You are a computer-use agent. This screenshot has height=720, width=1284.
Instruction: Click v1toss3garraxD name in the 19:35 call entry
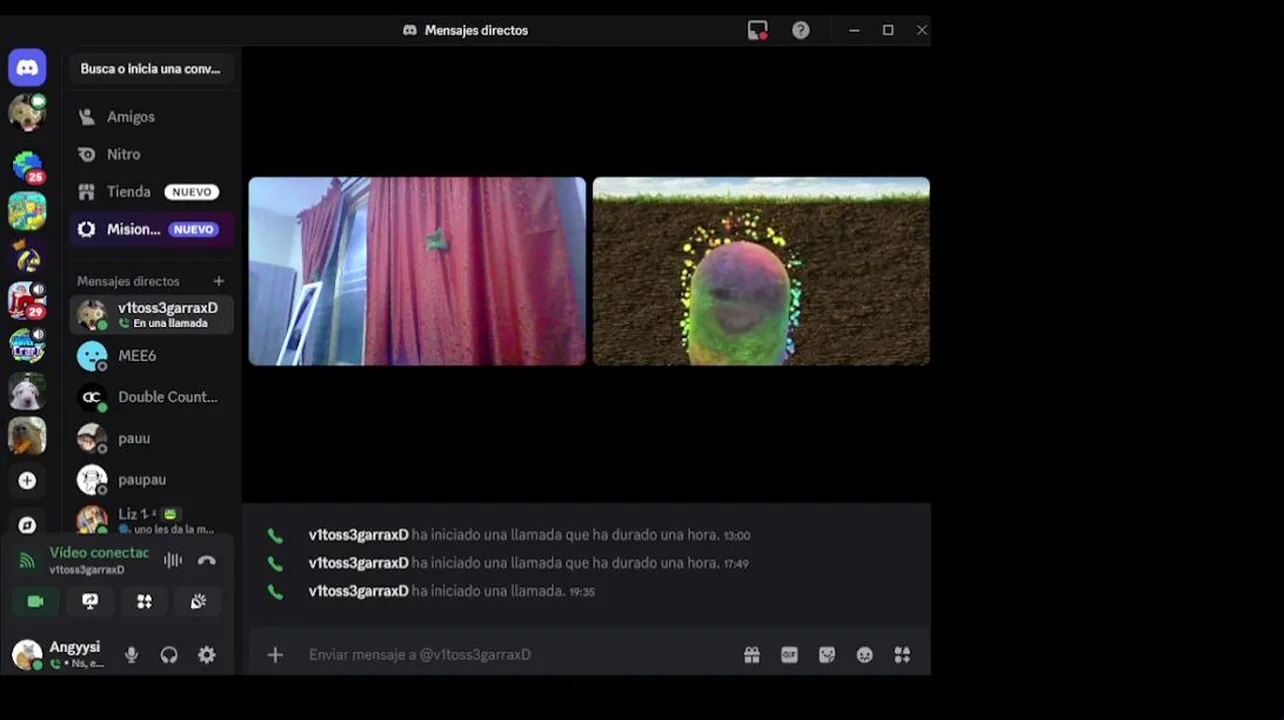click(358, 591)
